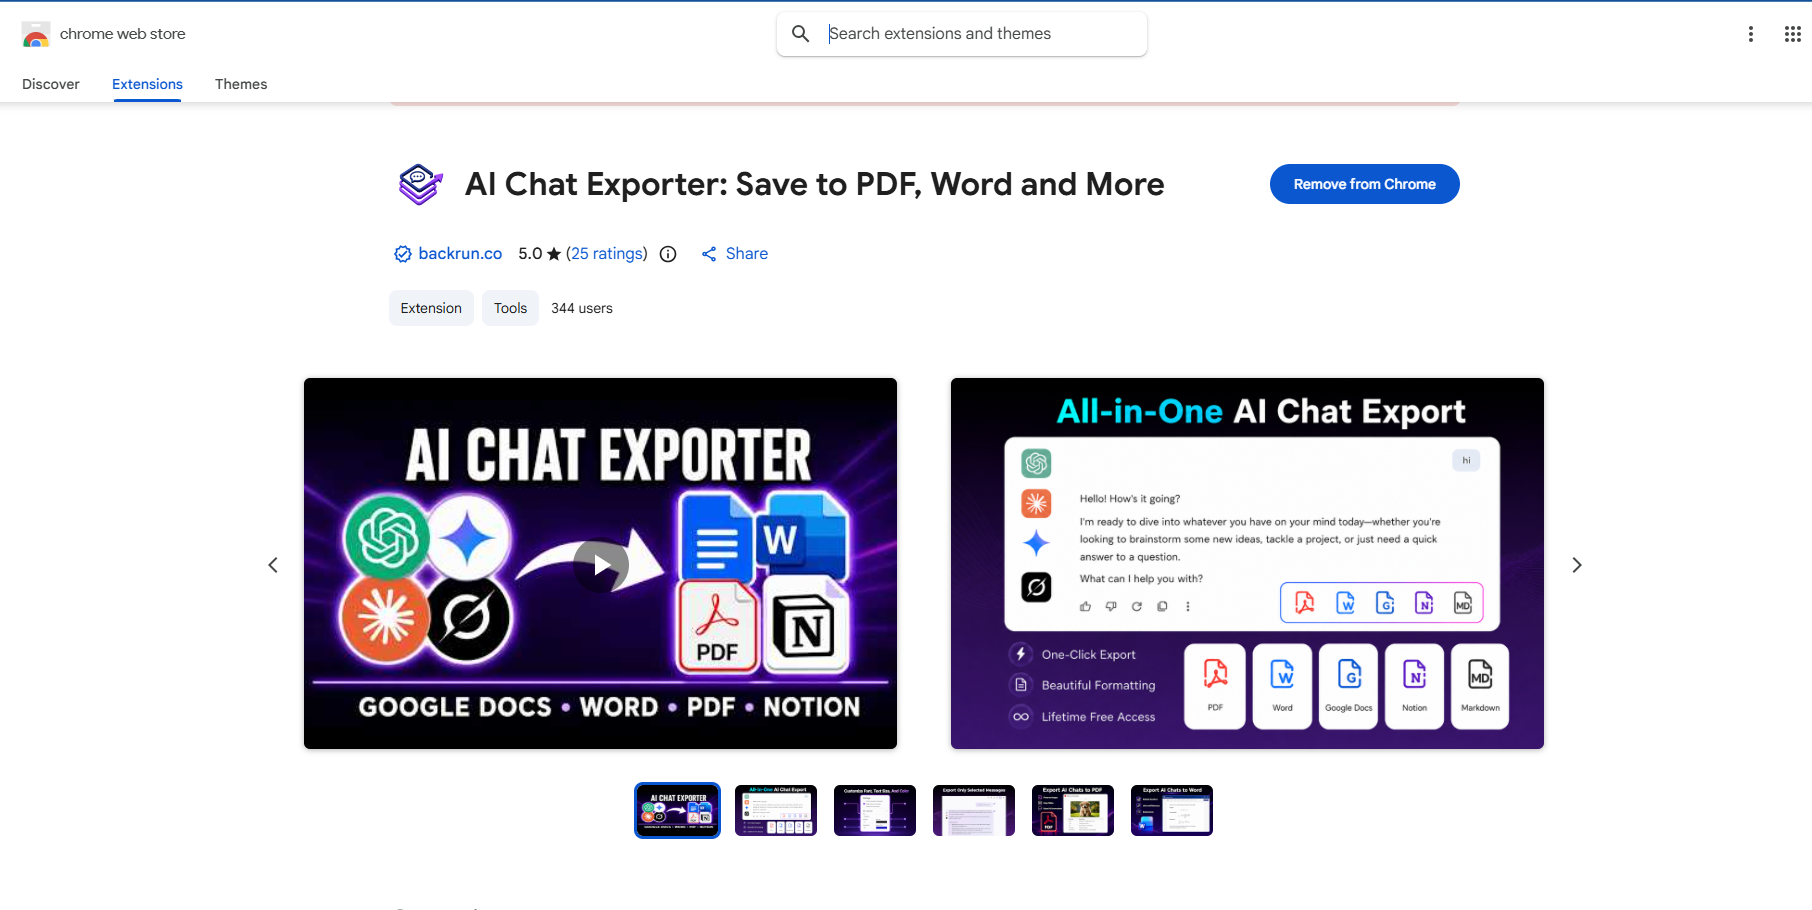Click the Google Docs format card in screenshot
Image resolution: width=1812 pixels, height=910 pixels.
[x=1349, y=686]
